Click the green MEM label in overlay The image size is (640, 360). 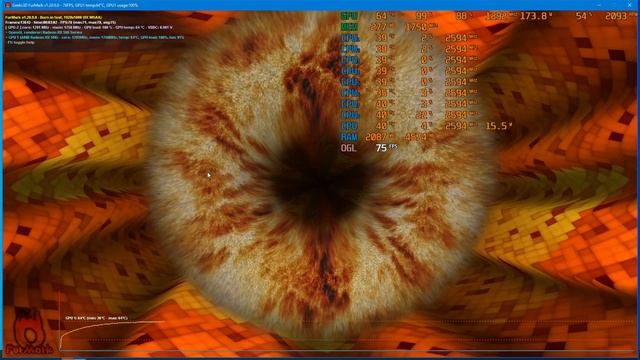(x=349, y=27)
